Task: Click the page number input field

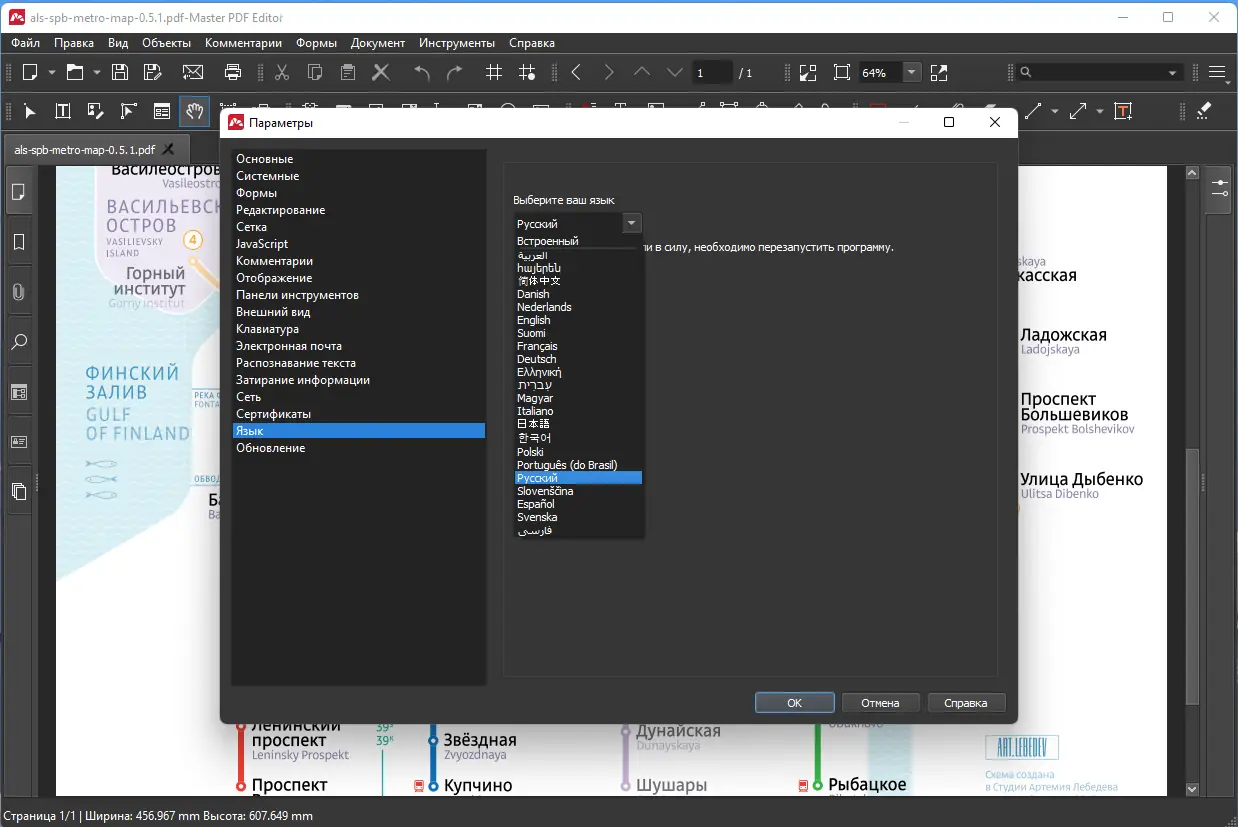Action: point(713,73)
